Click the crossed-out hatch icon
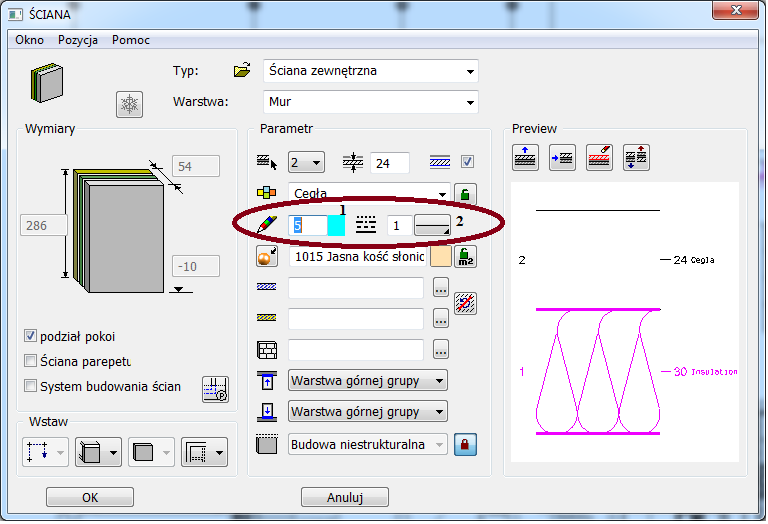Image resolution: width=768 pixels, height=524 pixels. point(465,304)
